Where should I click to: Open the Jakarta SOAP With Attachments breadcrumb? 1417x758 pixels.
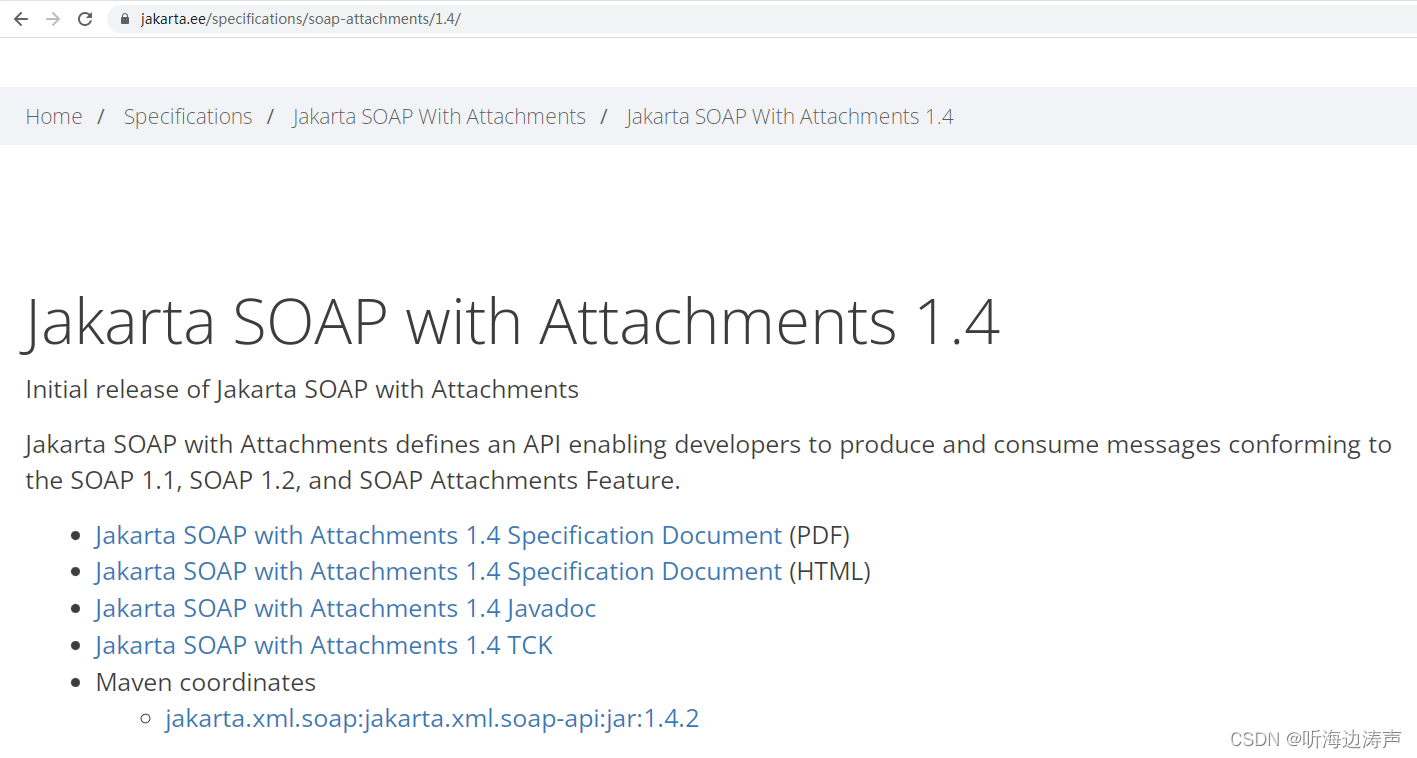point(439,116)
